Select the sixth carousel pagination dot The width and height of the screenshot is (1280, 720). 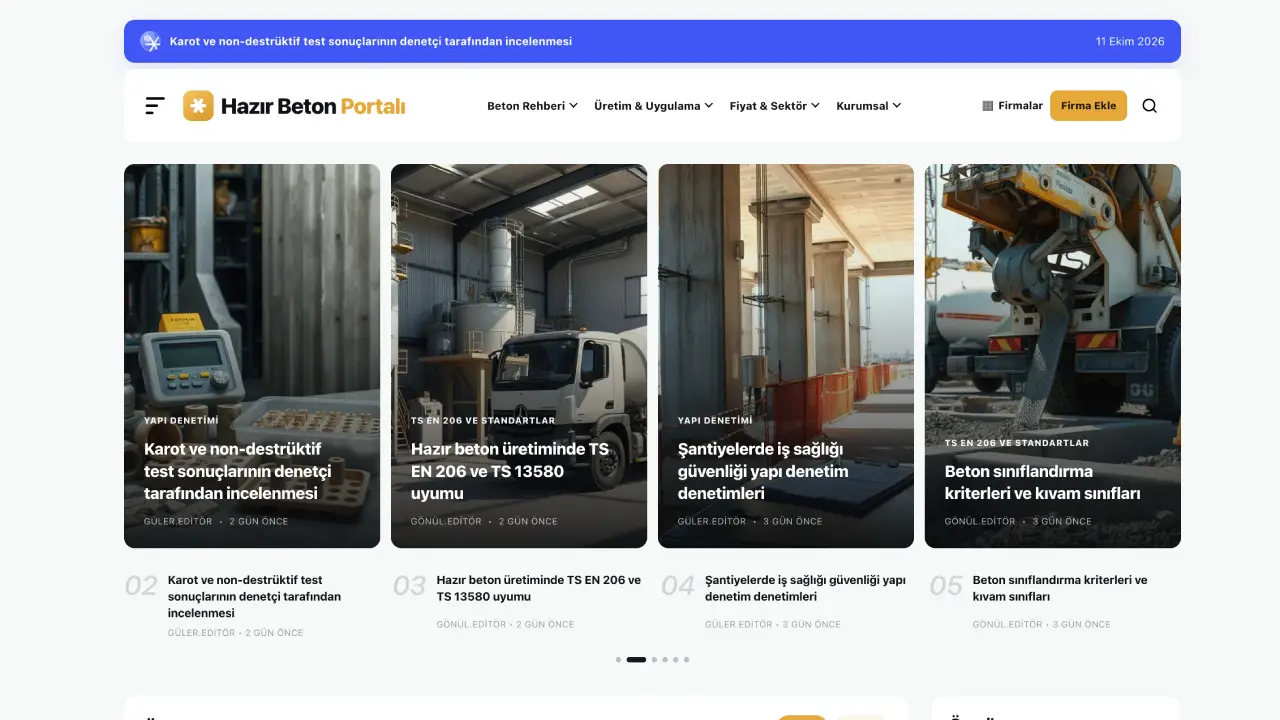click(686, 660)
